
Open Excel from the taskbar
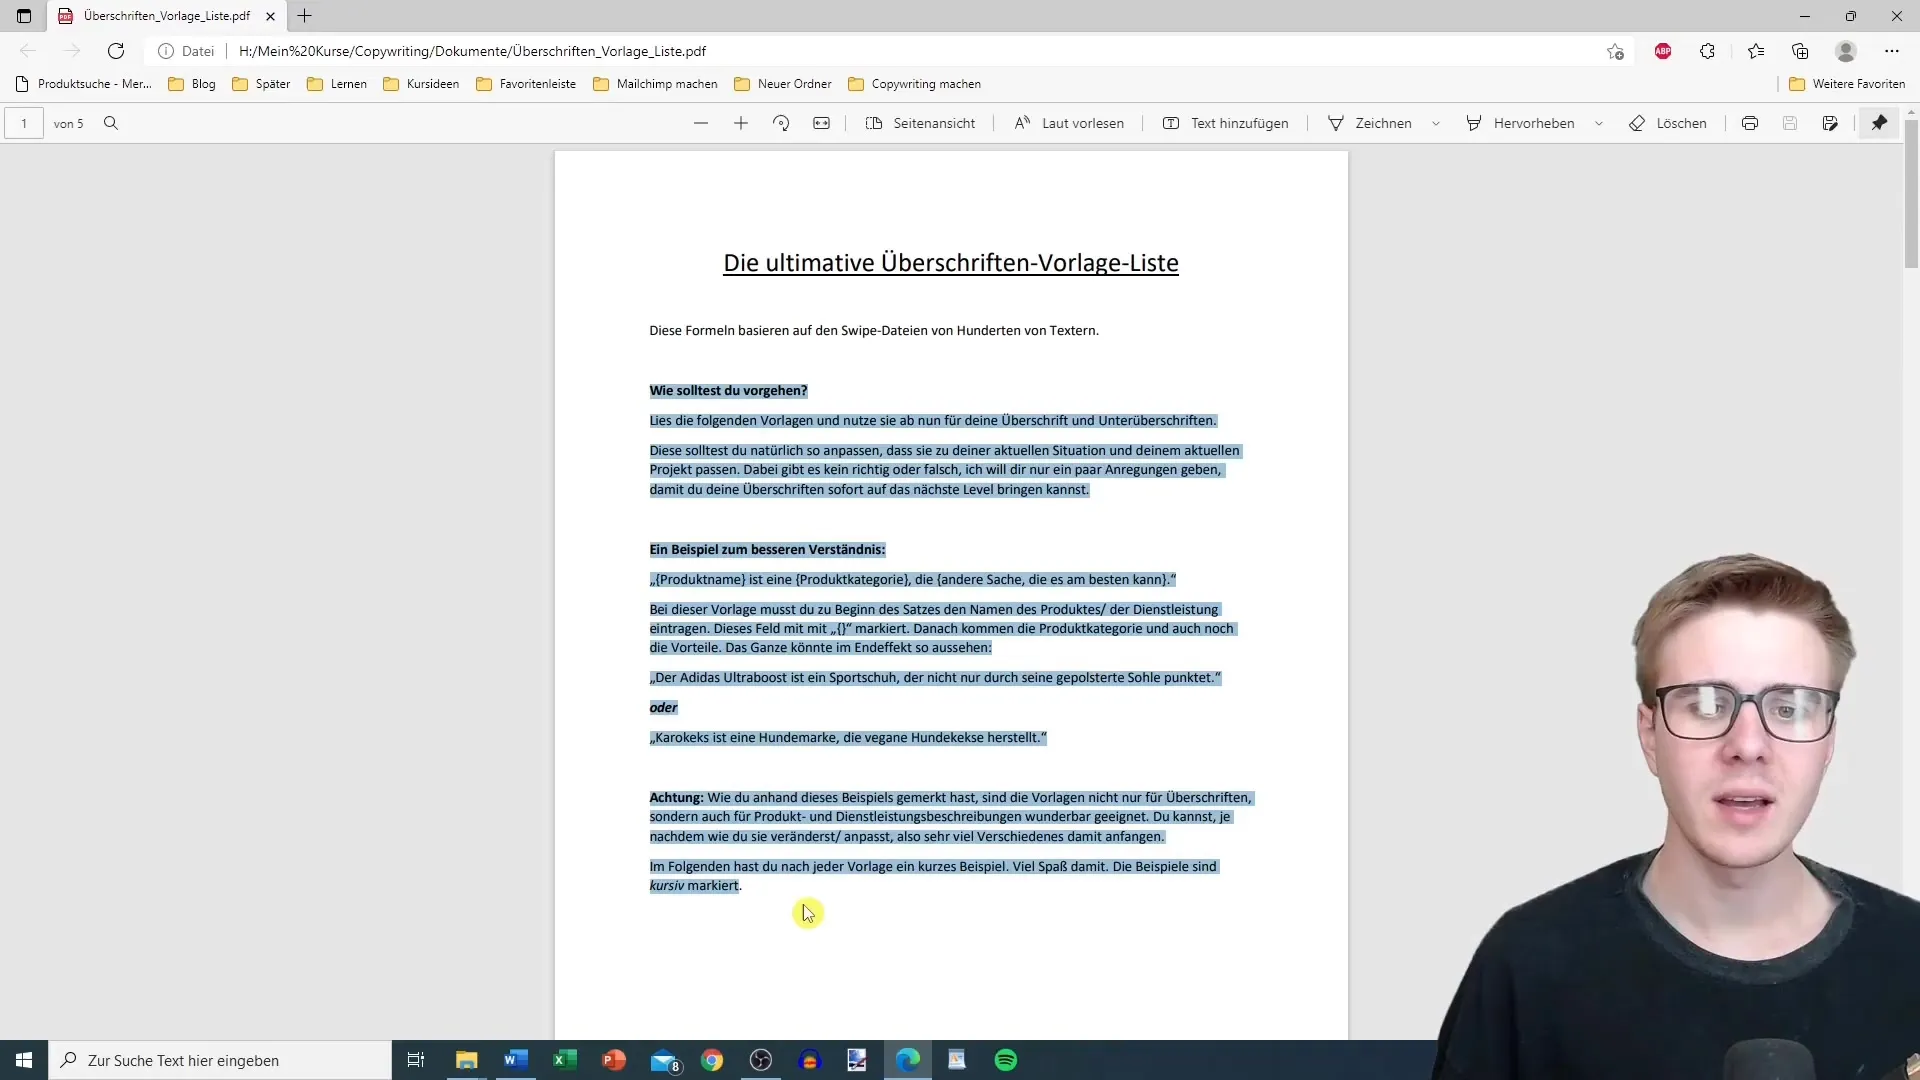(565, 1060)
